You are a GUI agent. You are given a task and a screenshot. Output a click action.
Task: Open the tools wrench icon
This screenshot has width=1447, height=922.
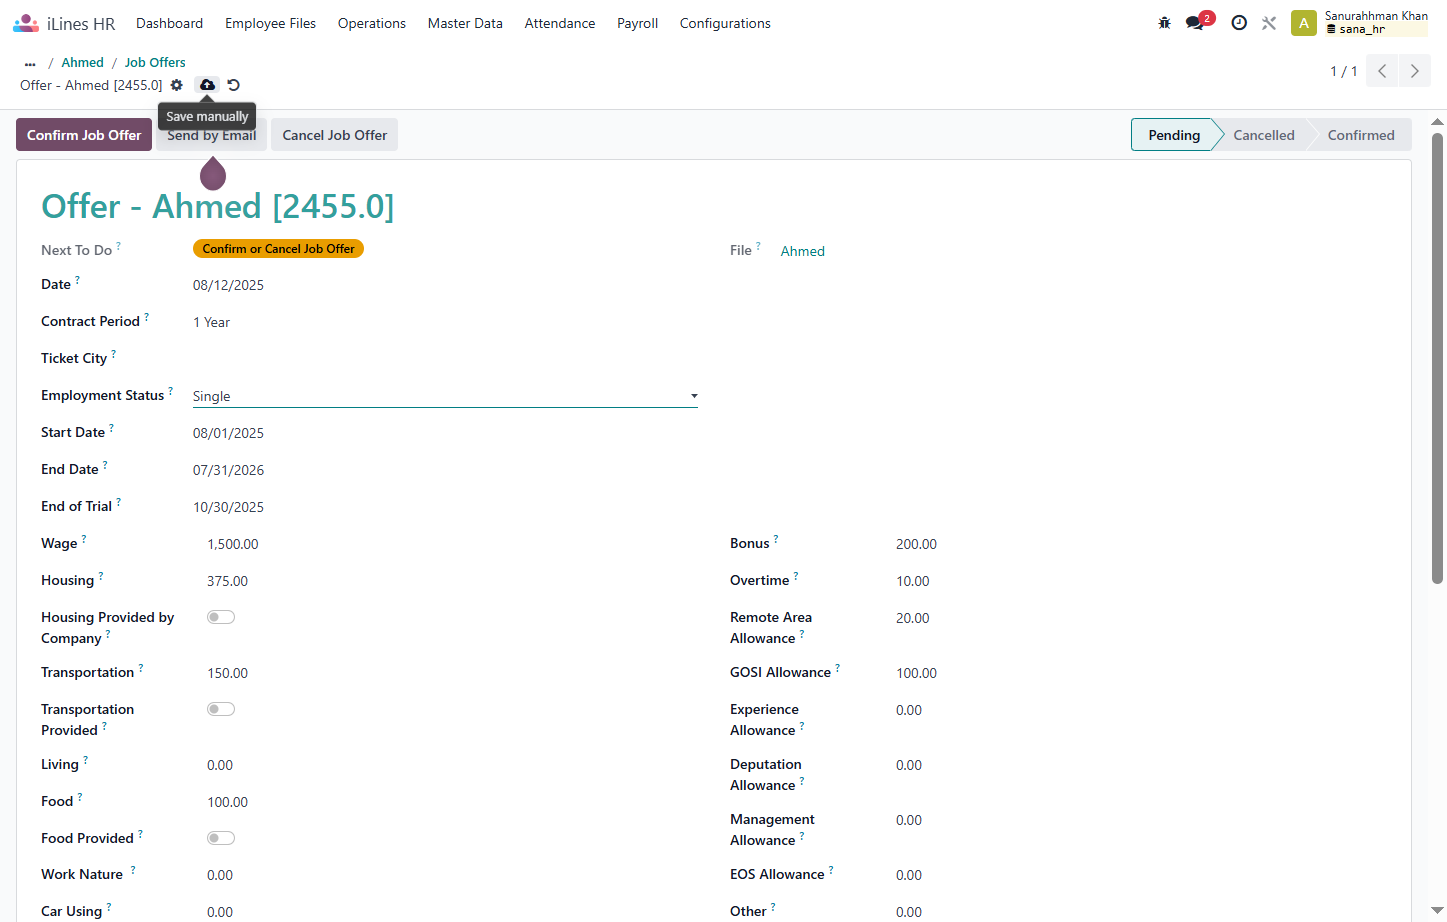pyautogui.click(x=1269, y=23)
